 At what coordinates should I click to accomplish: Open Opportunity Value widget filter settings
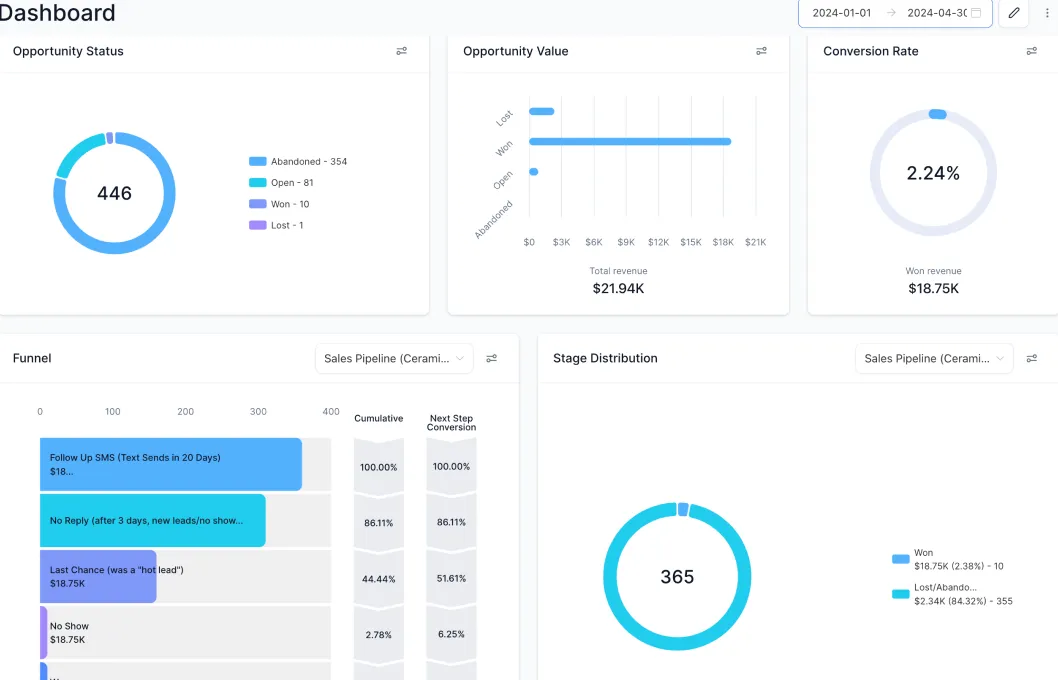click(761, 51)
